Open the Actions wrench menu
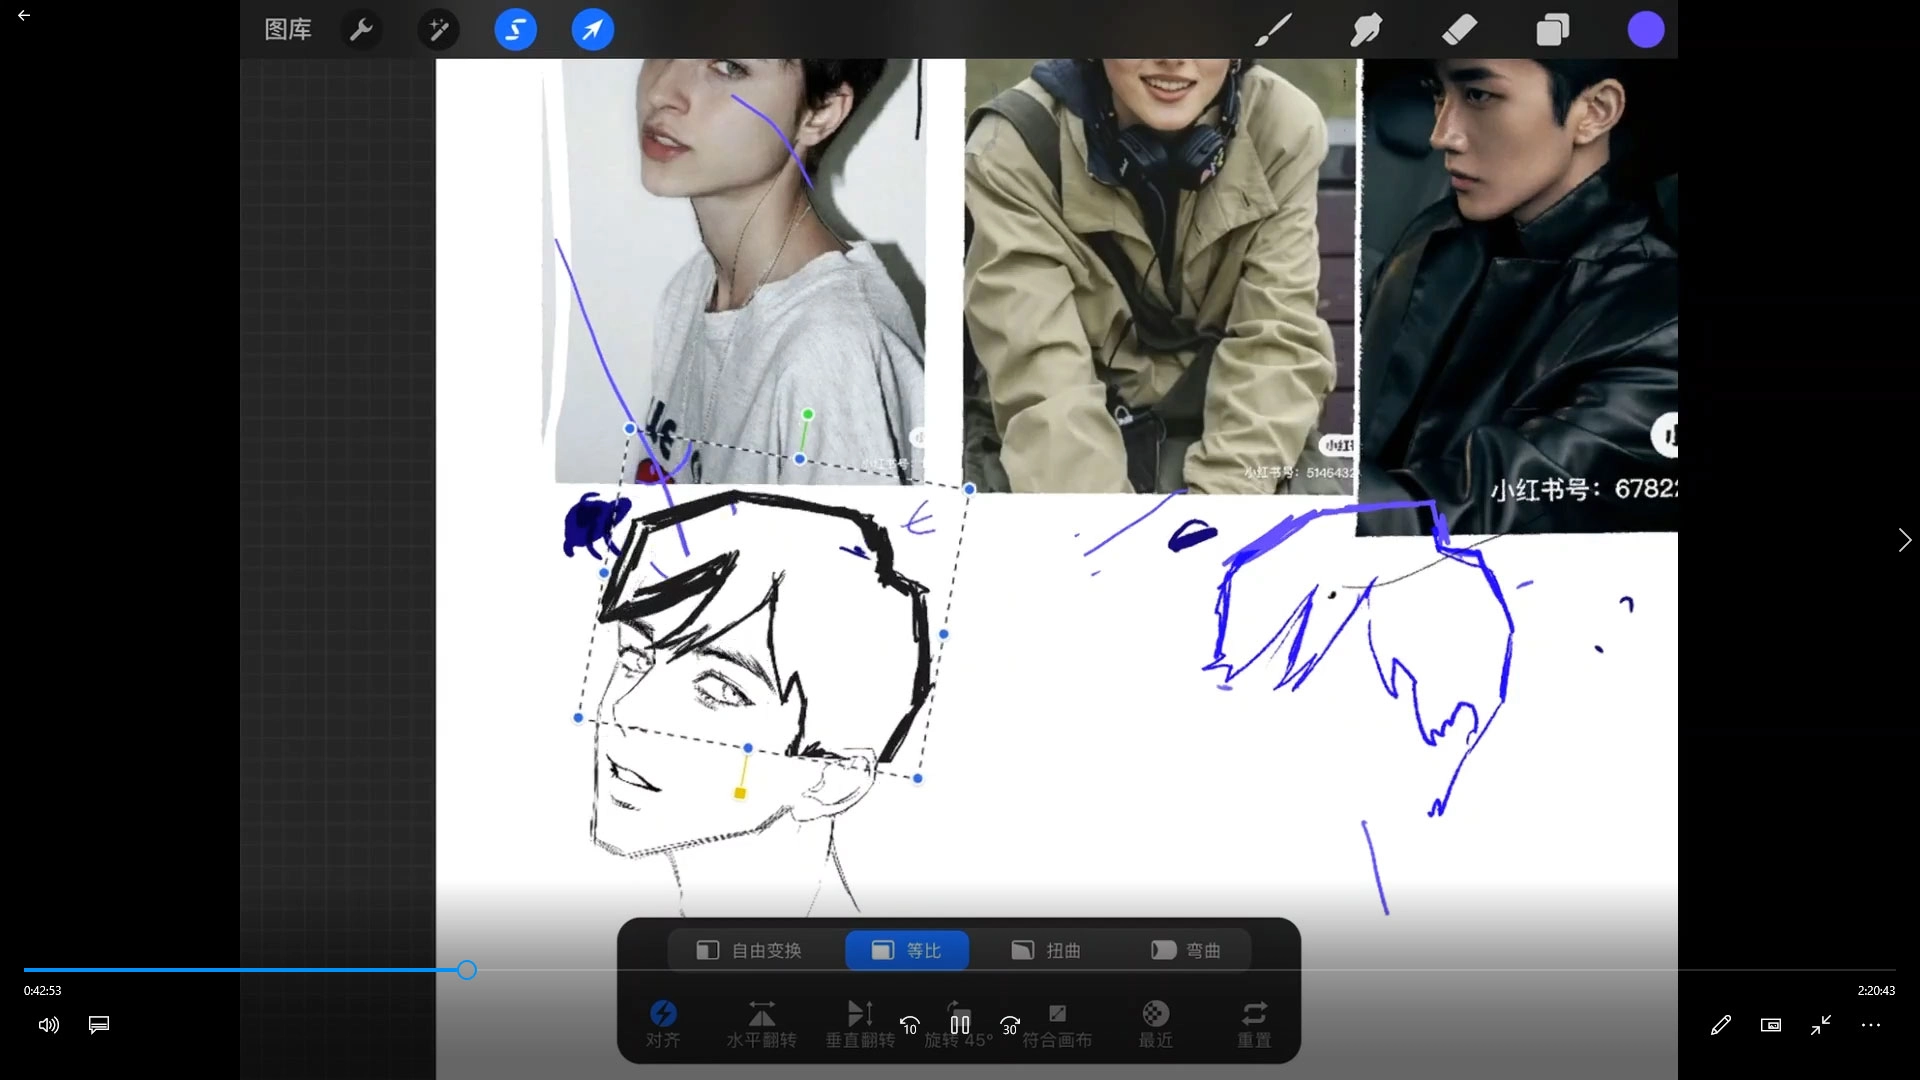The height and width of the screenshot is (1080, 1920). click(361, 30)
